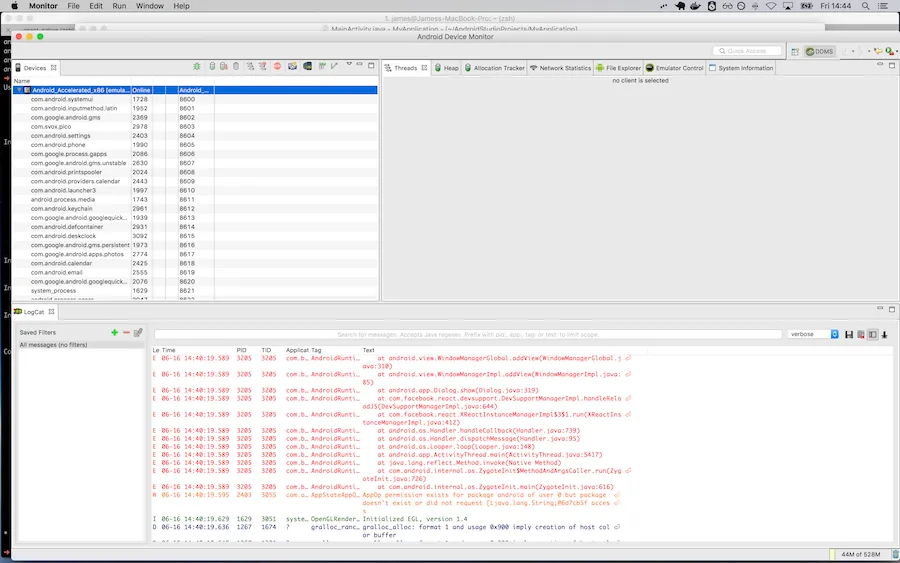Viewport: 900px width, 563px height.
Task: Toggle the saved filters view display icon
Action: (872, 335)
